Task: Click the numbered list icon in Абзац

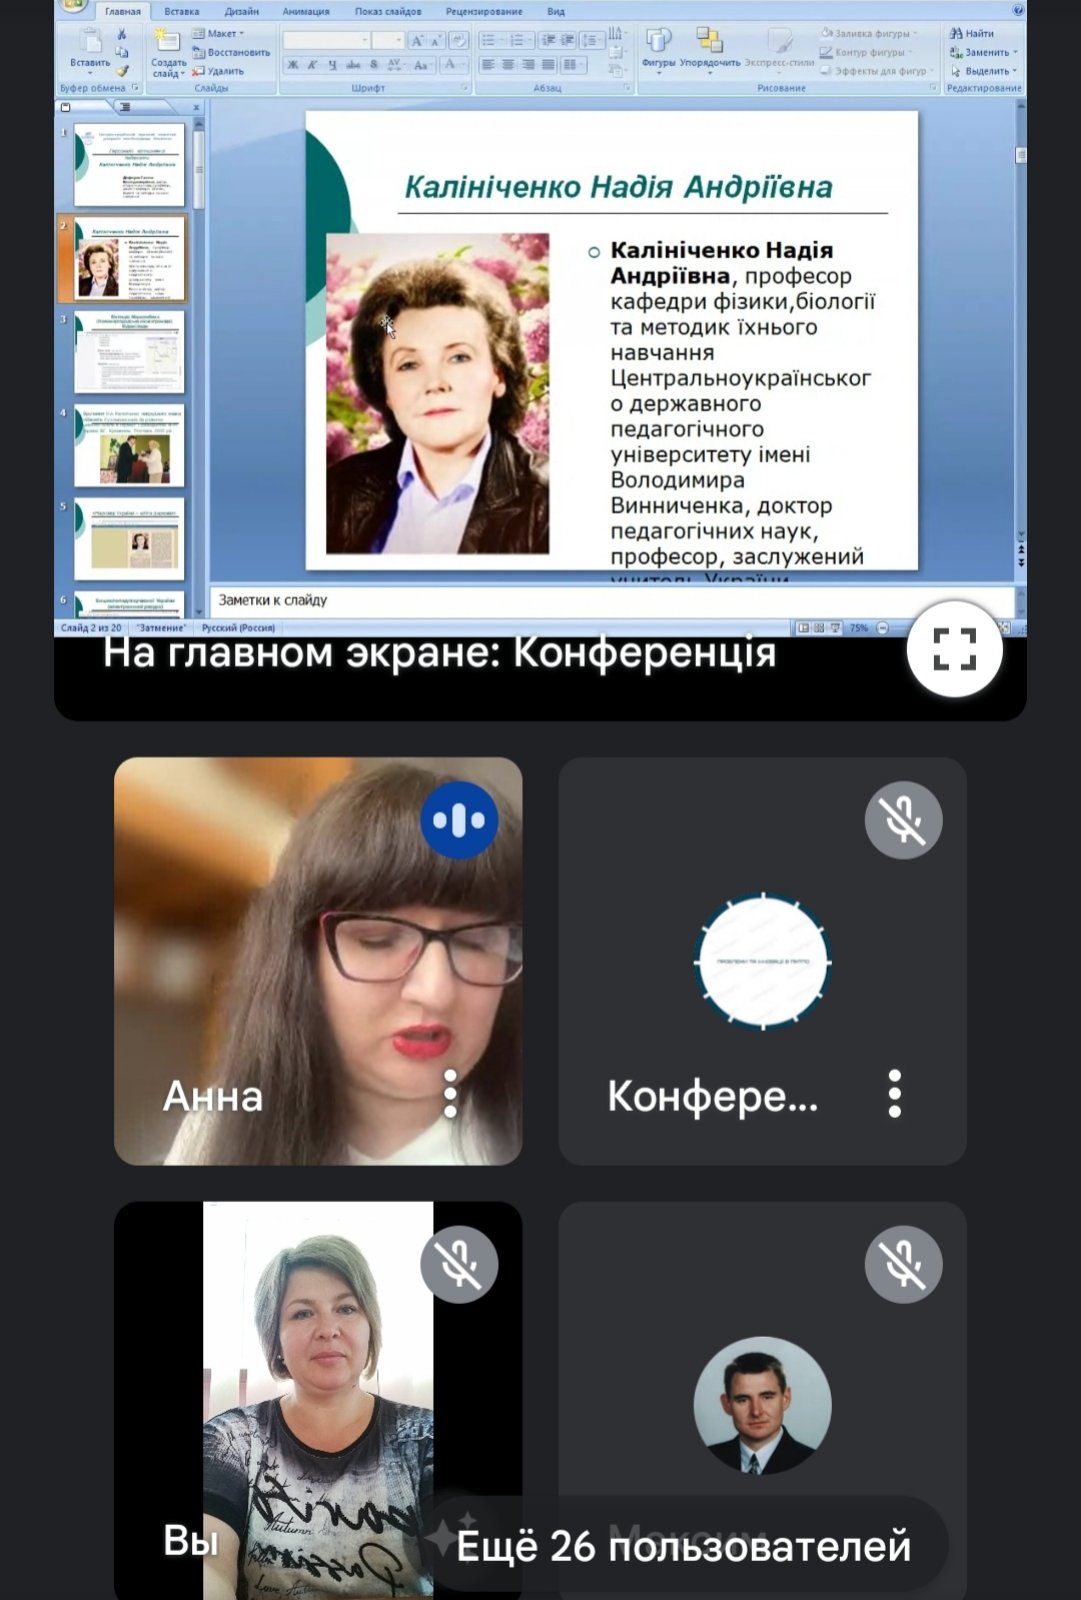Action: [517, 41]
